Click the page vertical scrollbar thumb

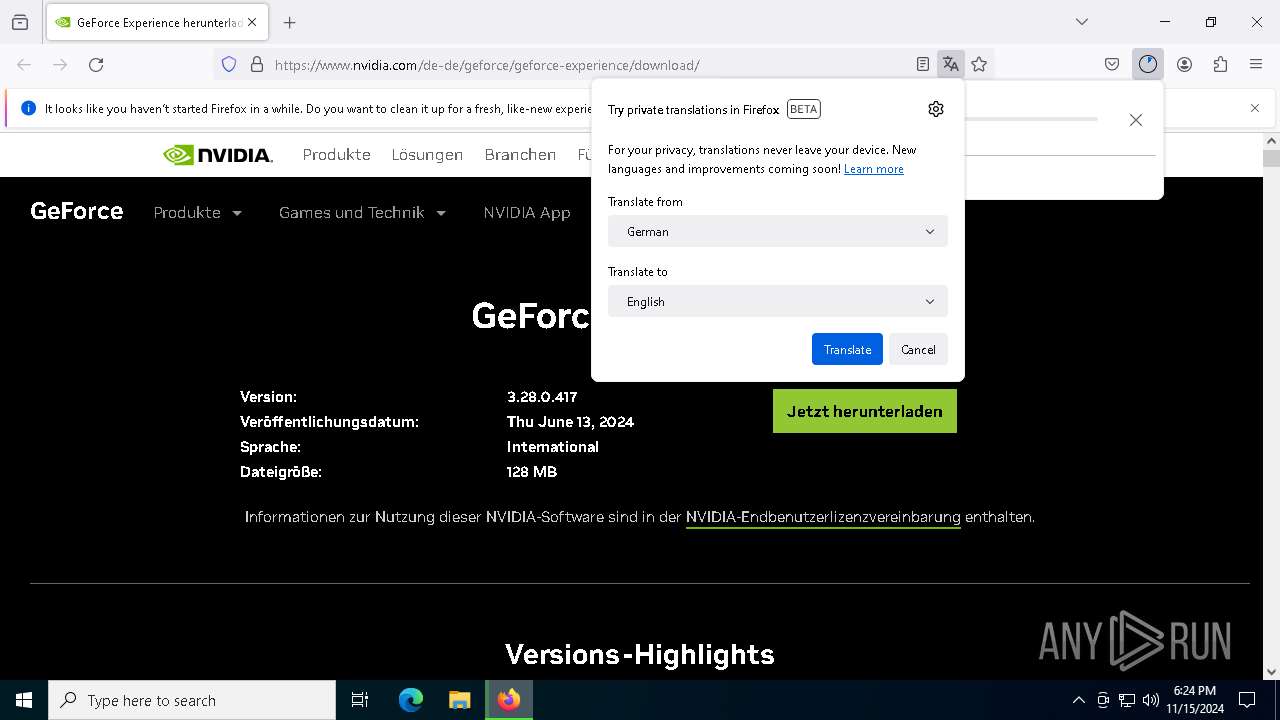(1271, 158)
